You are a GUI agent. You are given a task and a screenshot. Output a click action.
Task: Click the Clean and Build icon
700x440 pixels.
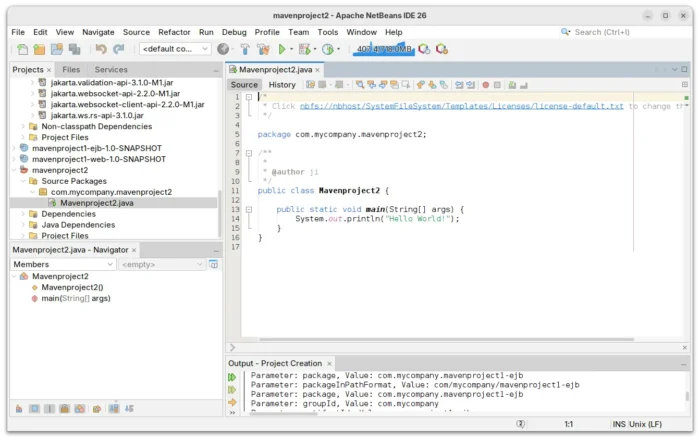(x=263, y=49)
